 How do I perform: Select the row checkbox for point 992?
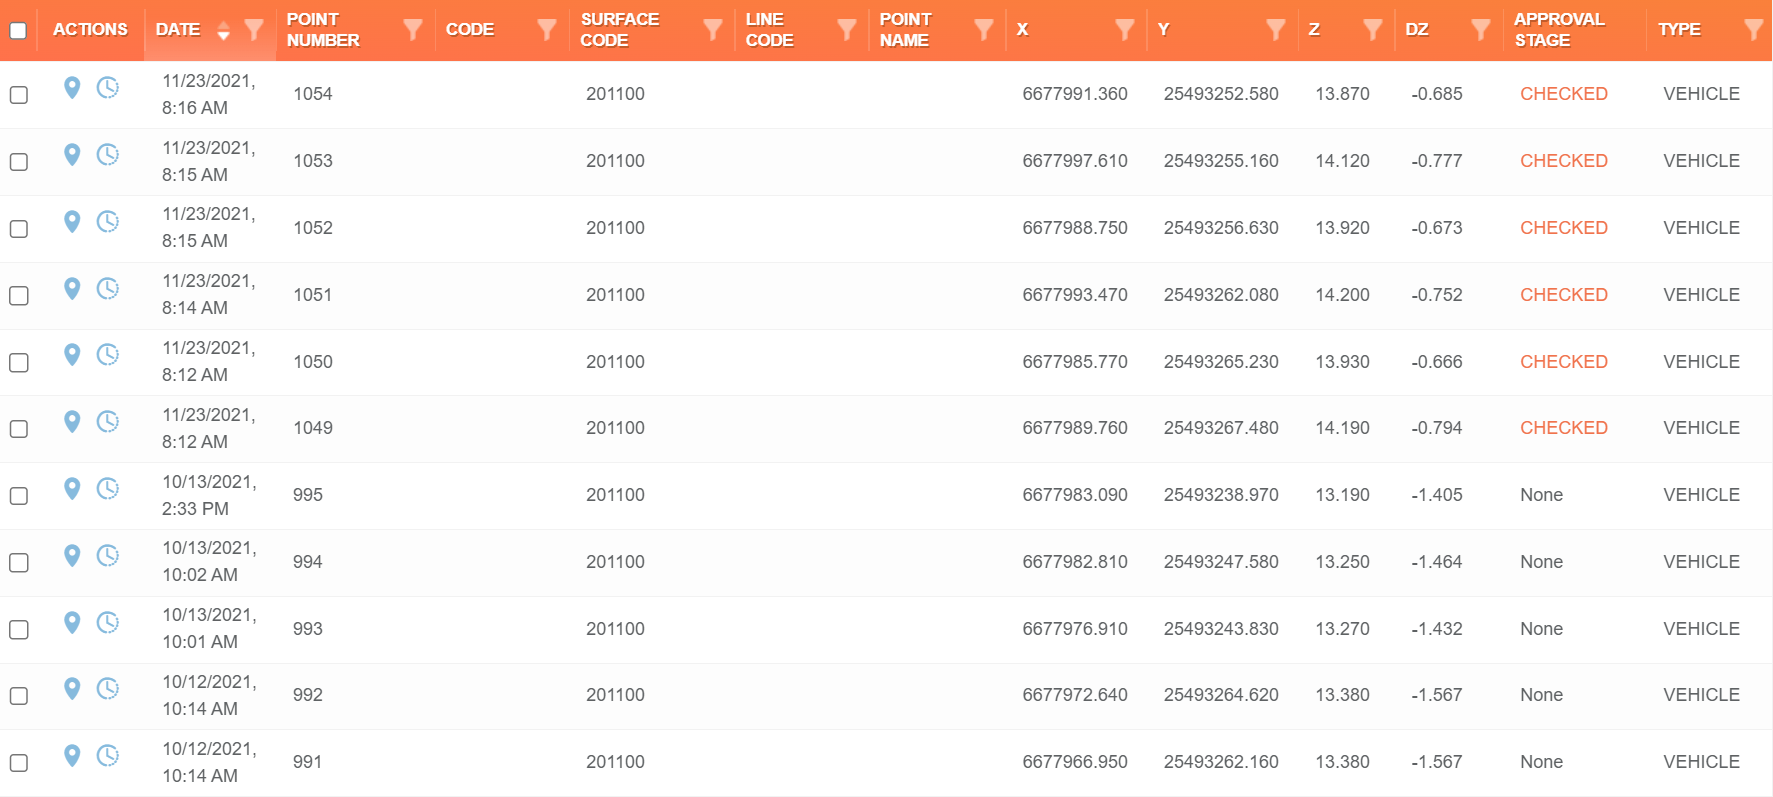(18, 696)
